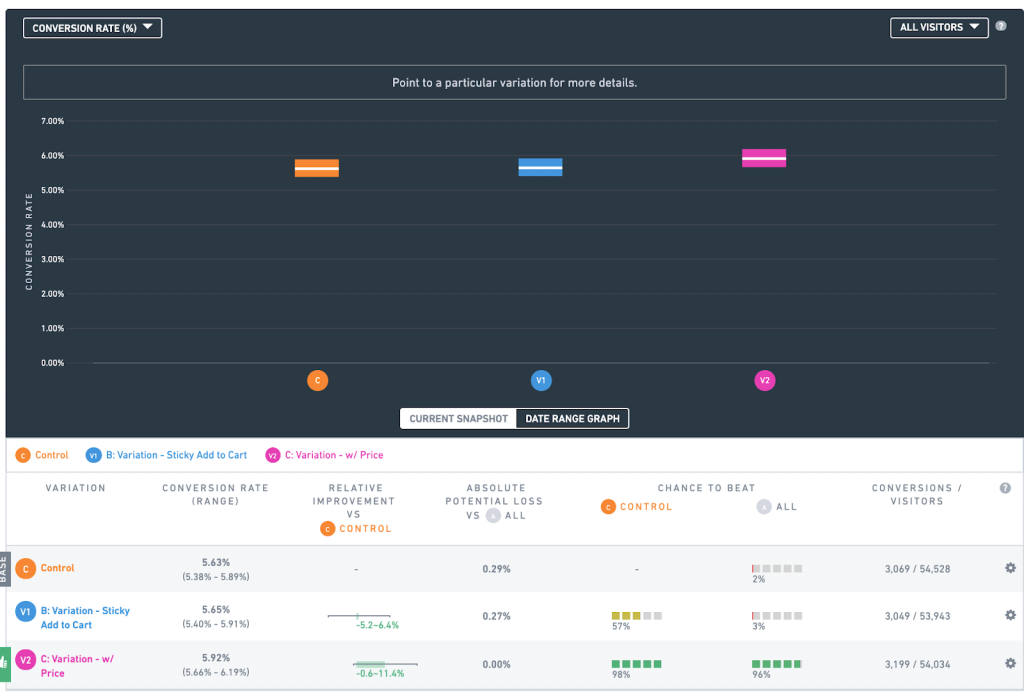Image resolution: width=1024 pixels, height=692 pixels.
Task: Click the grey ALL icon in Absolute Potential Loss header
Action: (x=493, y=516)
